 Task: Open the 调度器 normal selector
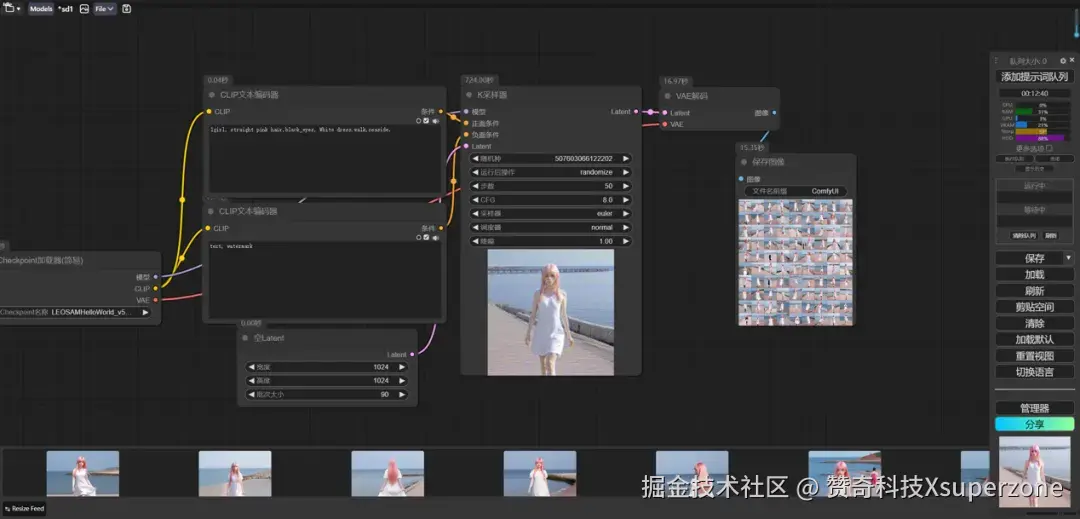(x=550, y=228)
